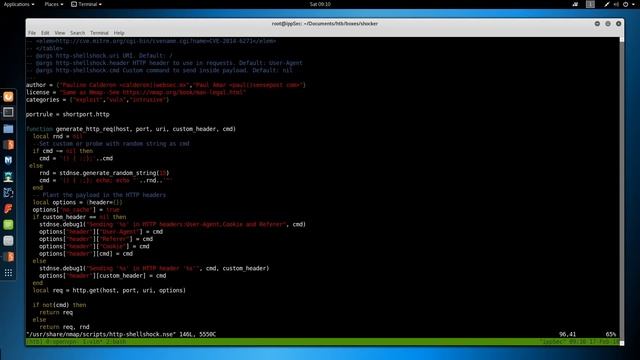Click the terminal window title bar

(x=324, y=24)
